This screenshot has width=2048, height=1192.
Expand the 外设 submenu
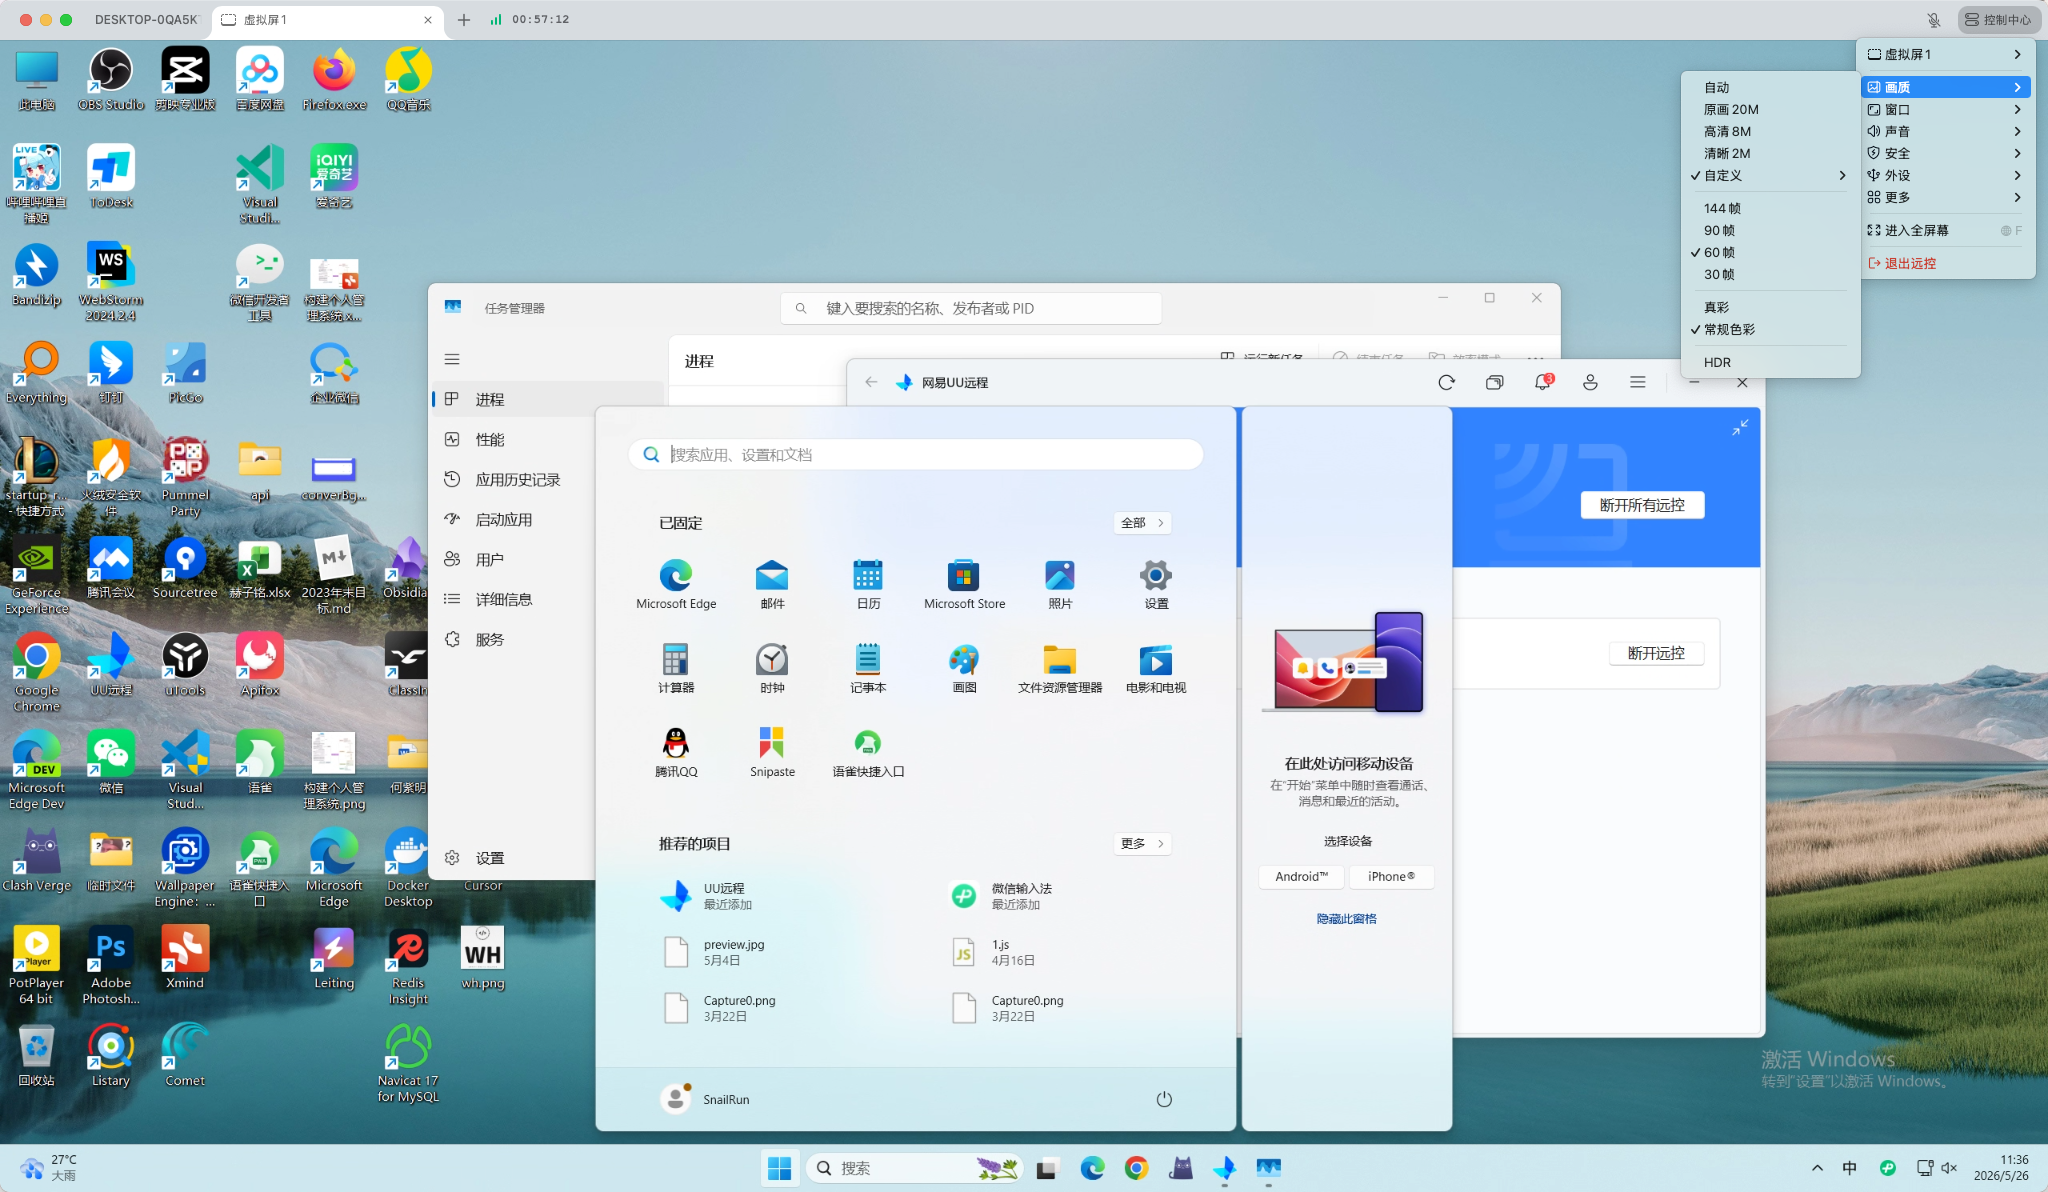[1945, 175]
